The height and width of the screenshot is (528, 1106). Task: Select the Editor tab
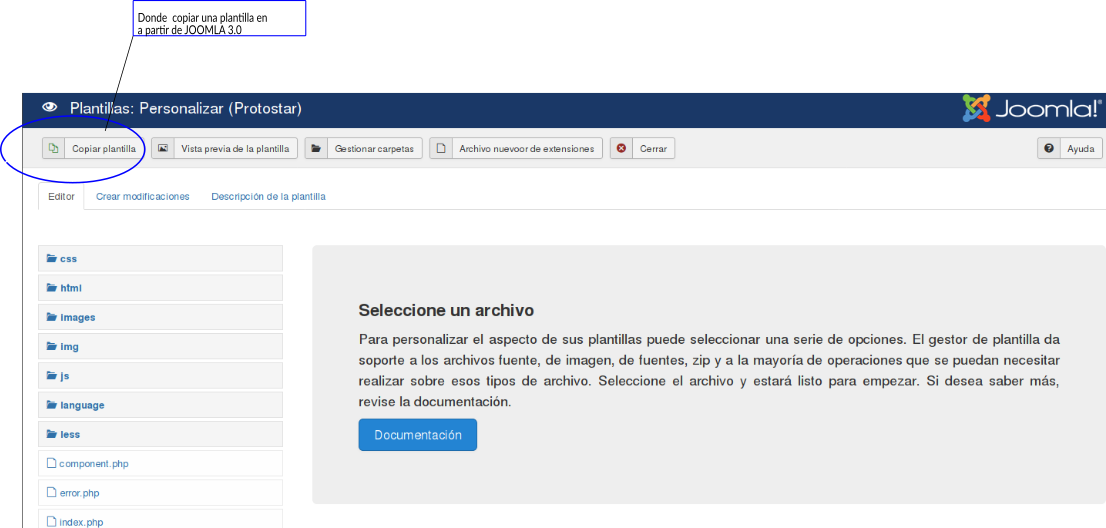(x=61, y=197)
